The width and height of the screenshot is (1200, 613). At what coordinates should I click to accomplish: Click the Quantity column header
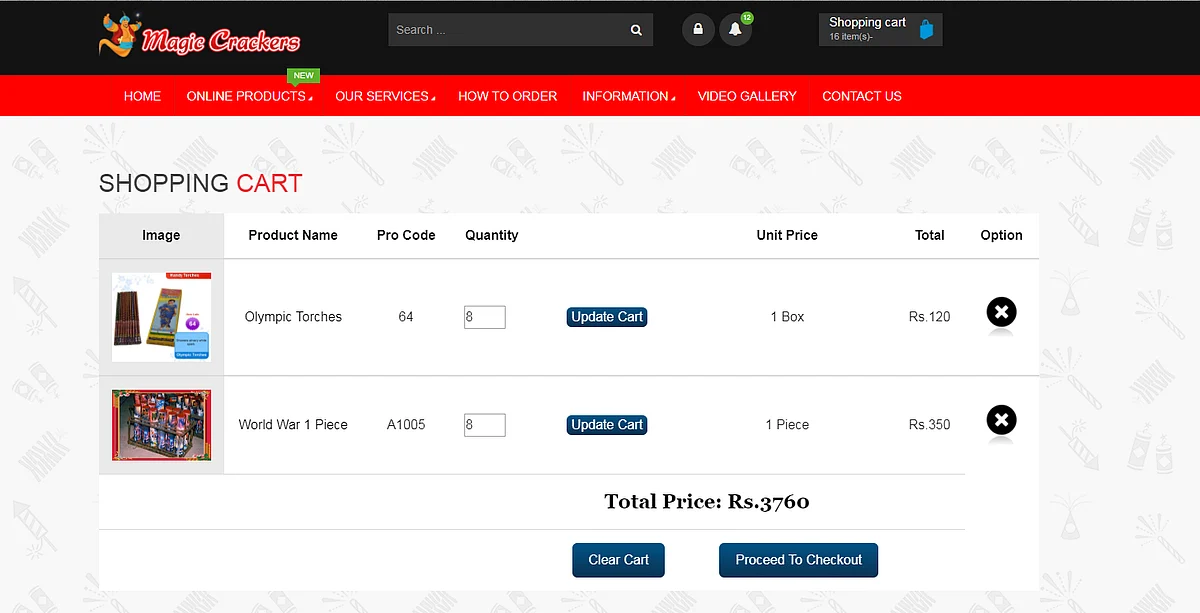pos(491,236)
